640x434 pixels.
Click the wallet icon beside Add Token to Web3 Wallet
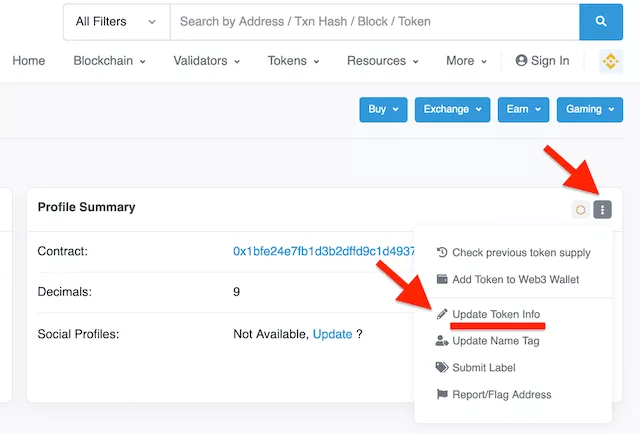tap(442, 279)
